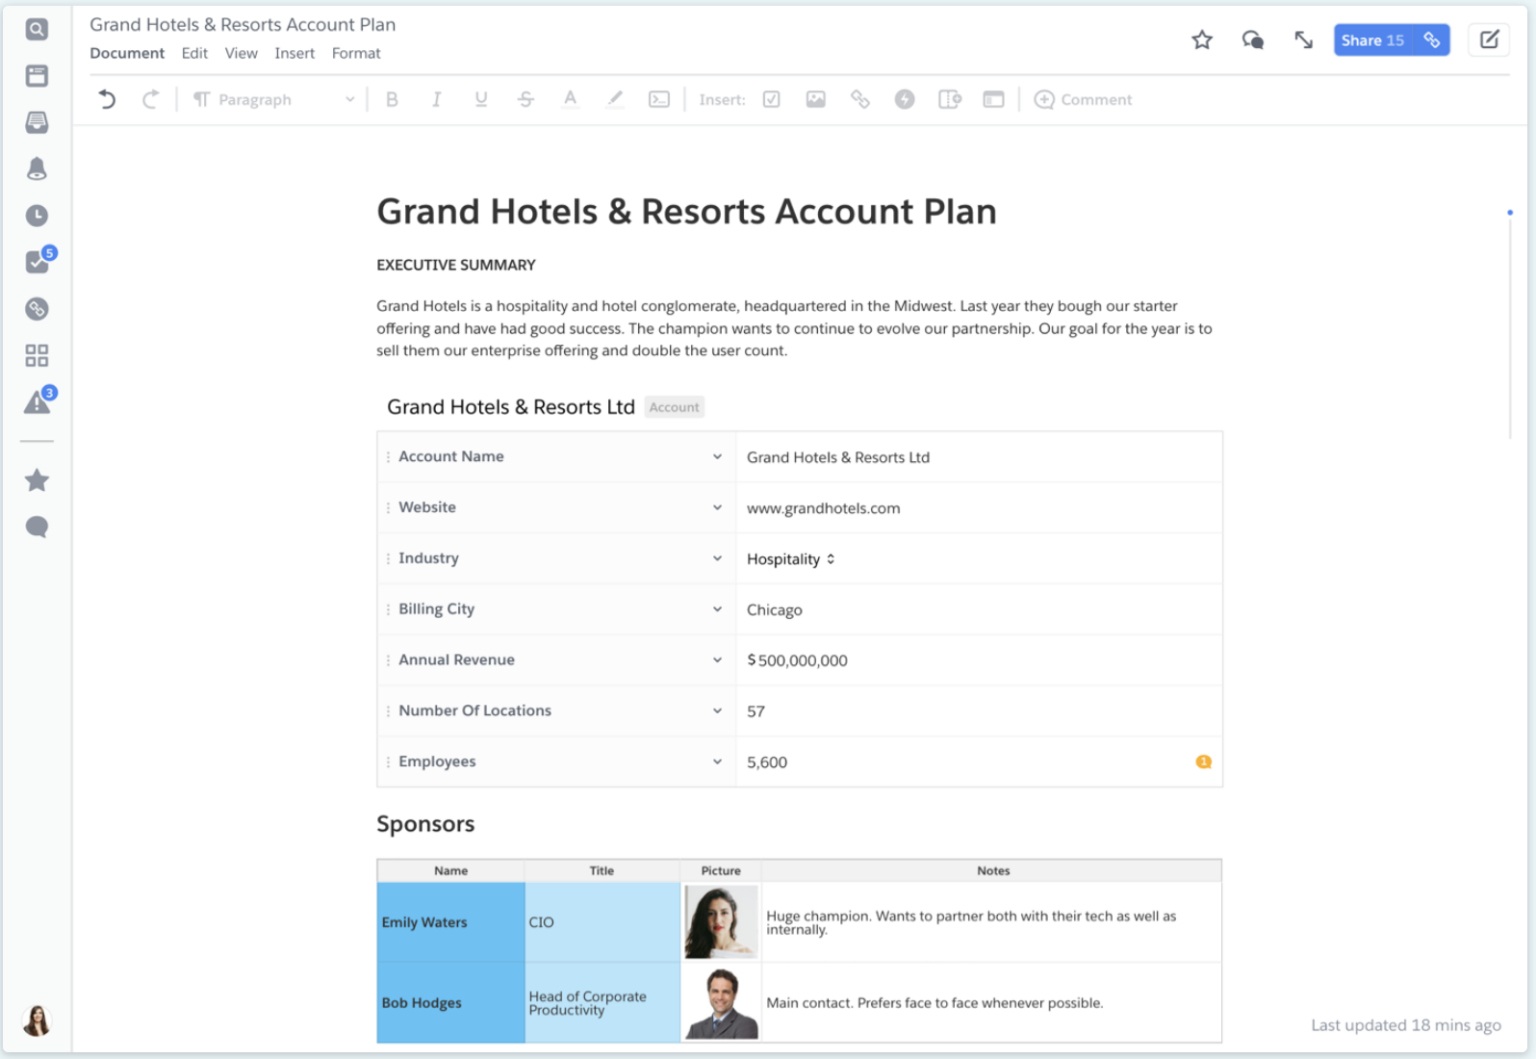The width and height of the screenshot is (1536, 1059).
Task: Open the Format menu
Action: pyautogui.click(x=356, y=53)
